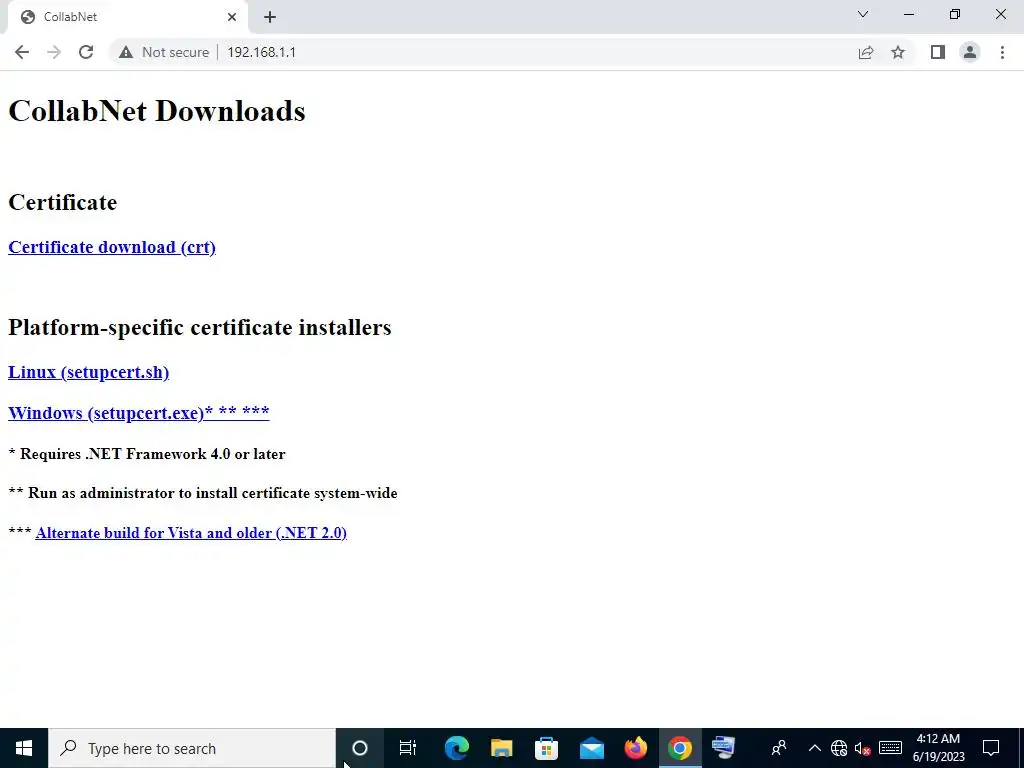Screen dimensions: 1024x768
Task: Open the browser side panel
Action: tap(938, 52)
